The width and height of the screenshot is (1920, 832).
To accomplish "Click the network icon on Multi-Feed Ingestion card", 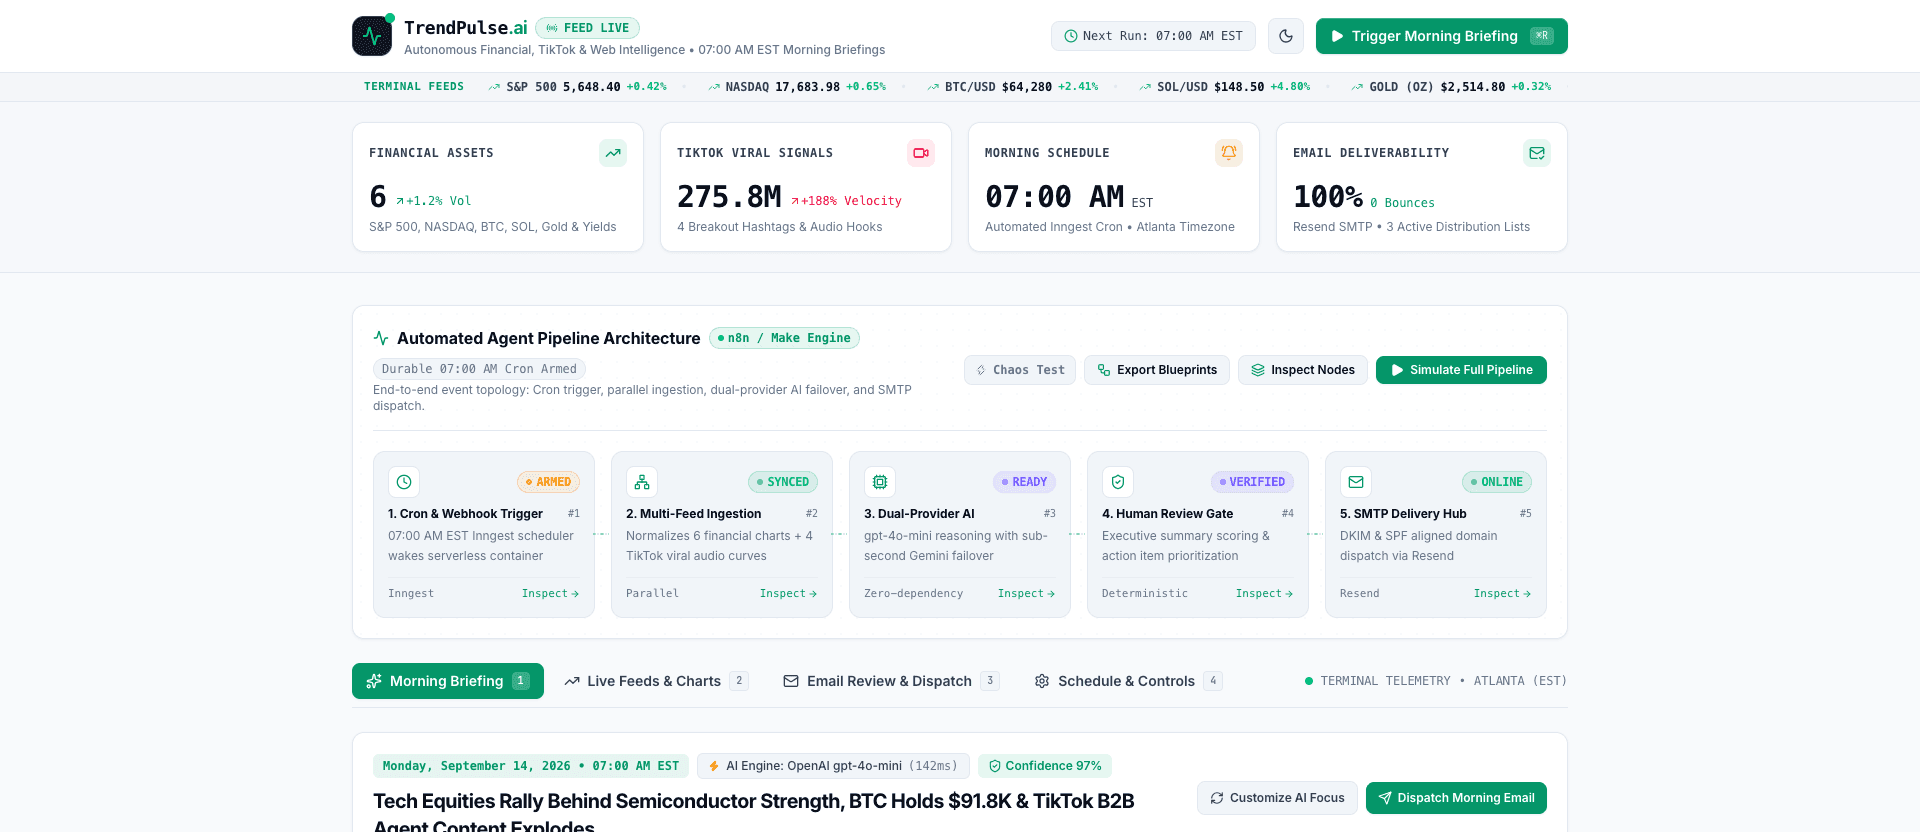I will click(642, 482).
